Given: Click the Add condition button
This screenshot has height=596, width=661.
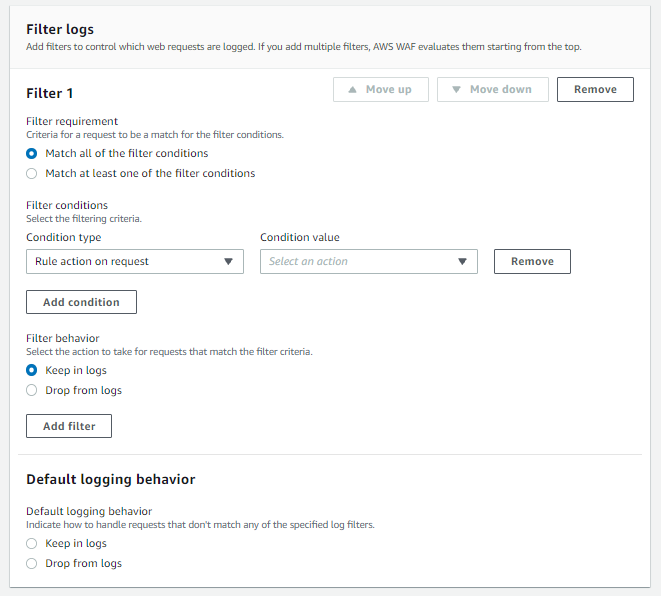Looking at the screenshot, I should [x=81, y=303].
